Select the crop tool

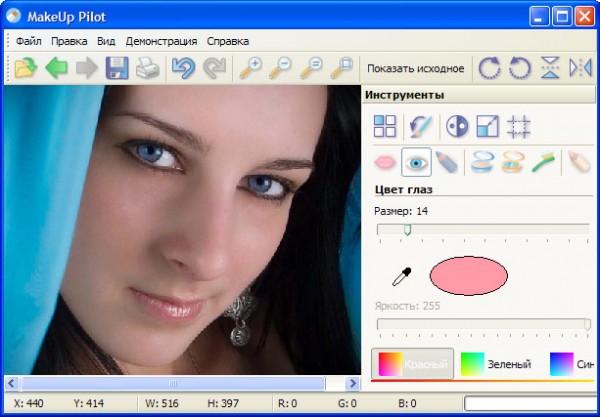[x=518, y=126]
